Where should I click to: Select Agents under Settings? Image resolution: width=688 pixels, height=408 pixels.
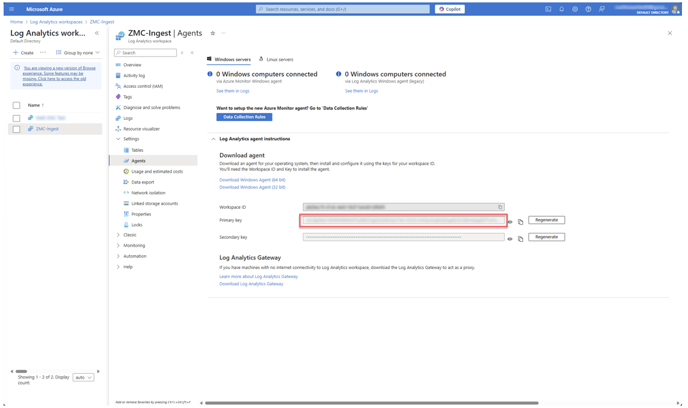click(138, 161)
